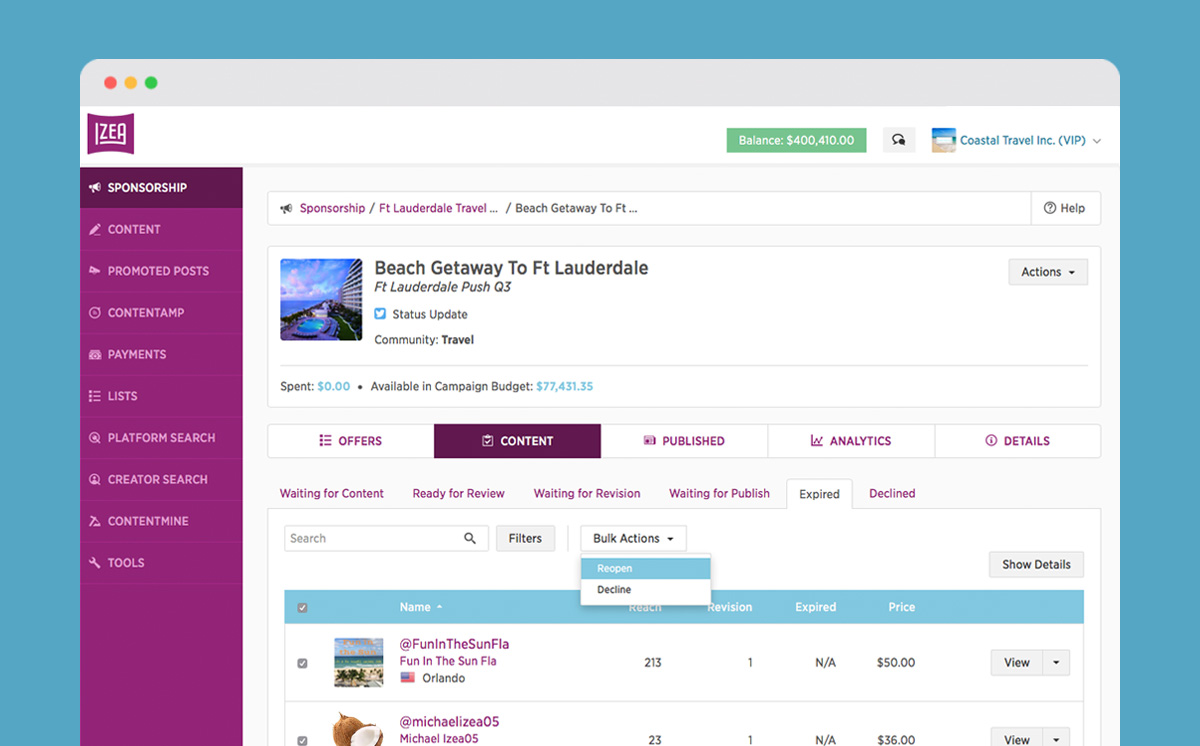Click the Twitter Status Update icon
This screenshot has width=1200, height=746.
click(380, 314)
